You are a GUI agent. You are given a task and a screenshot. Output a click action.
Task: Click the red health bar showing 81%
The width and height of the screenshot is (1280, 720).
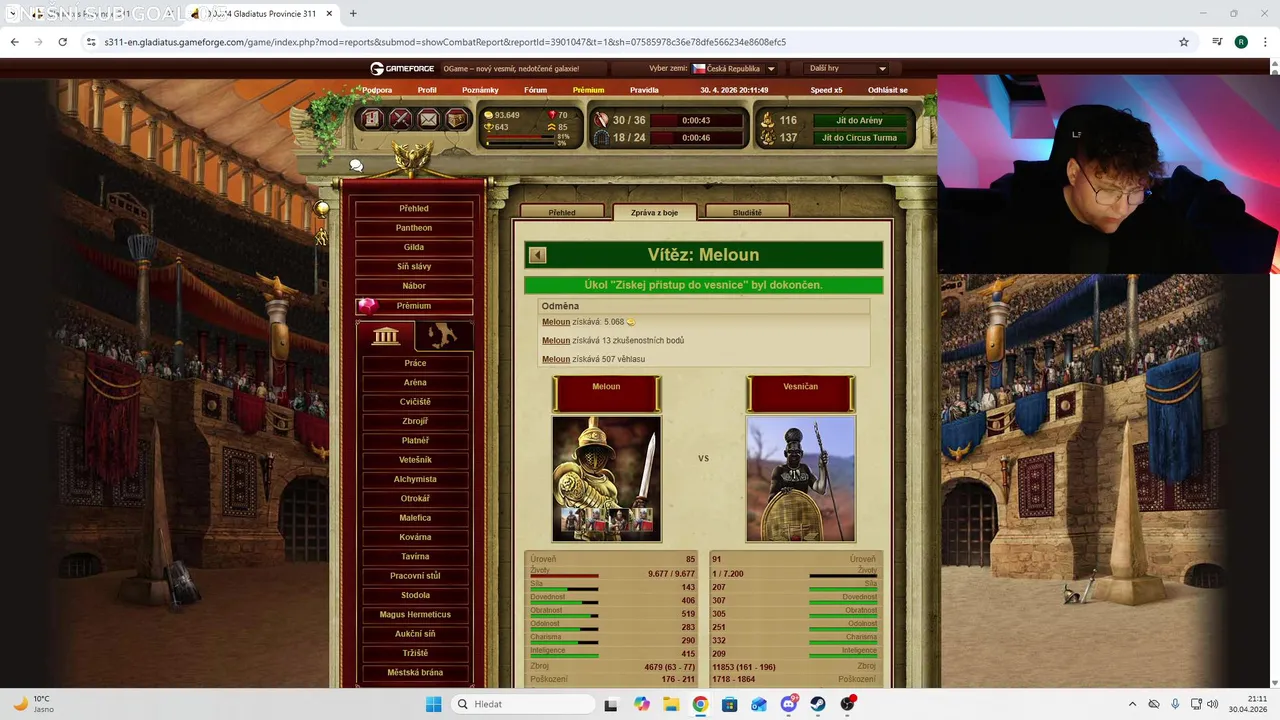519,137
